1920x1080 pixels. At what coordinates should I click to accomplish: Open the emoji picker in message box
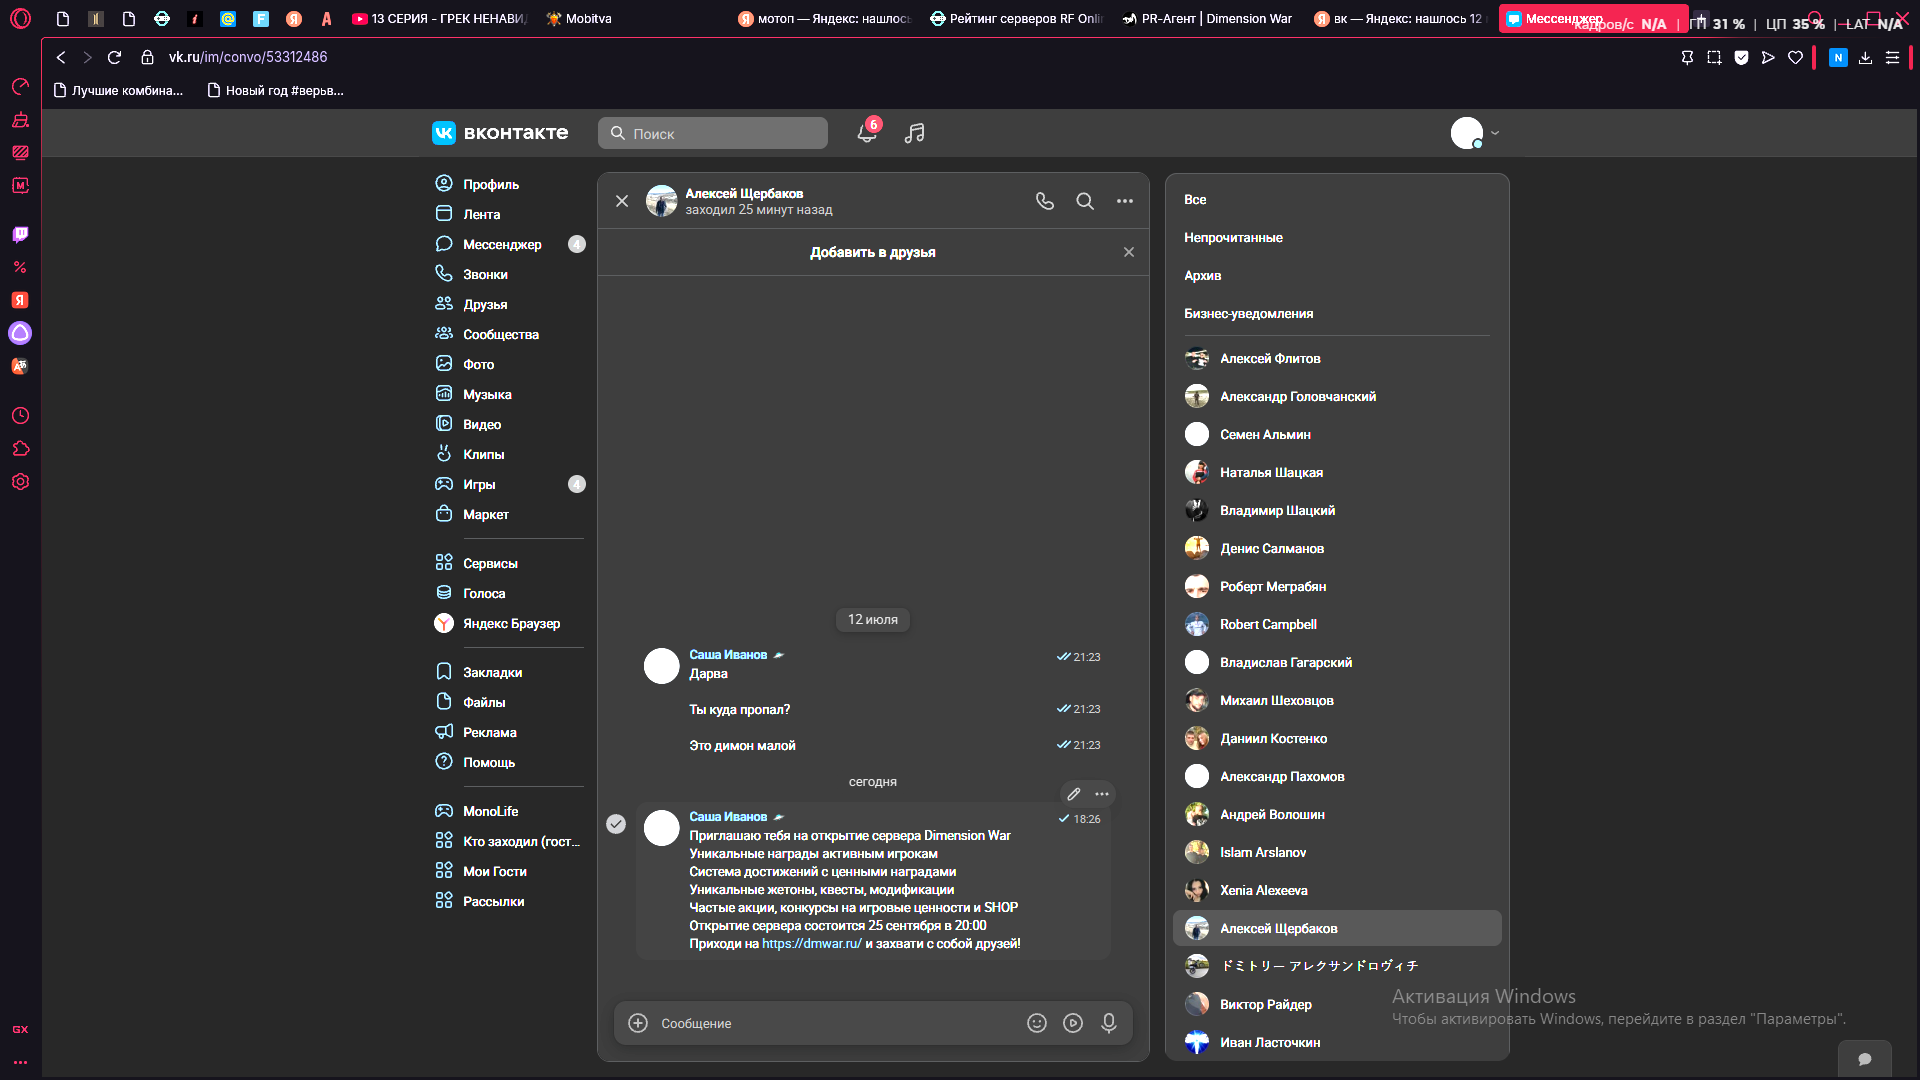click(x=1037, y=1023)
